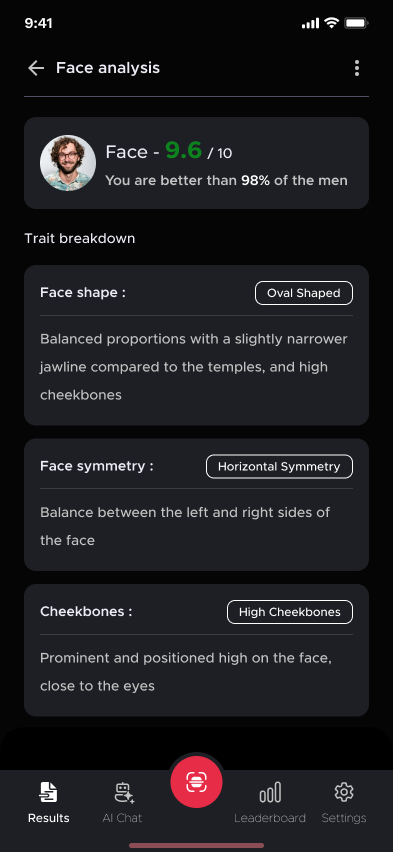Tap the profile face photo thumbnail

(68, 163)
